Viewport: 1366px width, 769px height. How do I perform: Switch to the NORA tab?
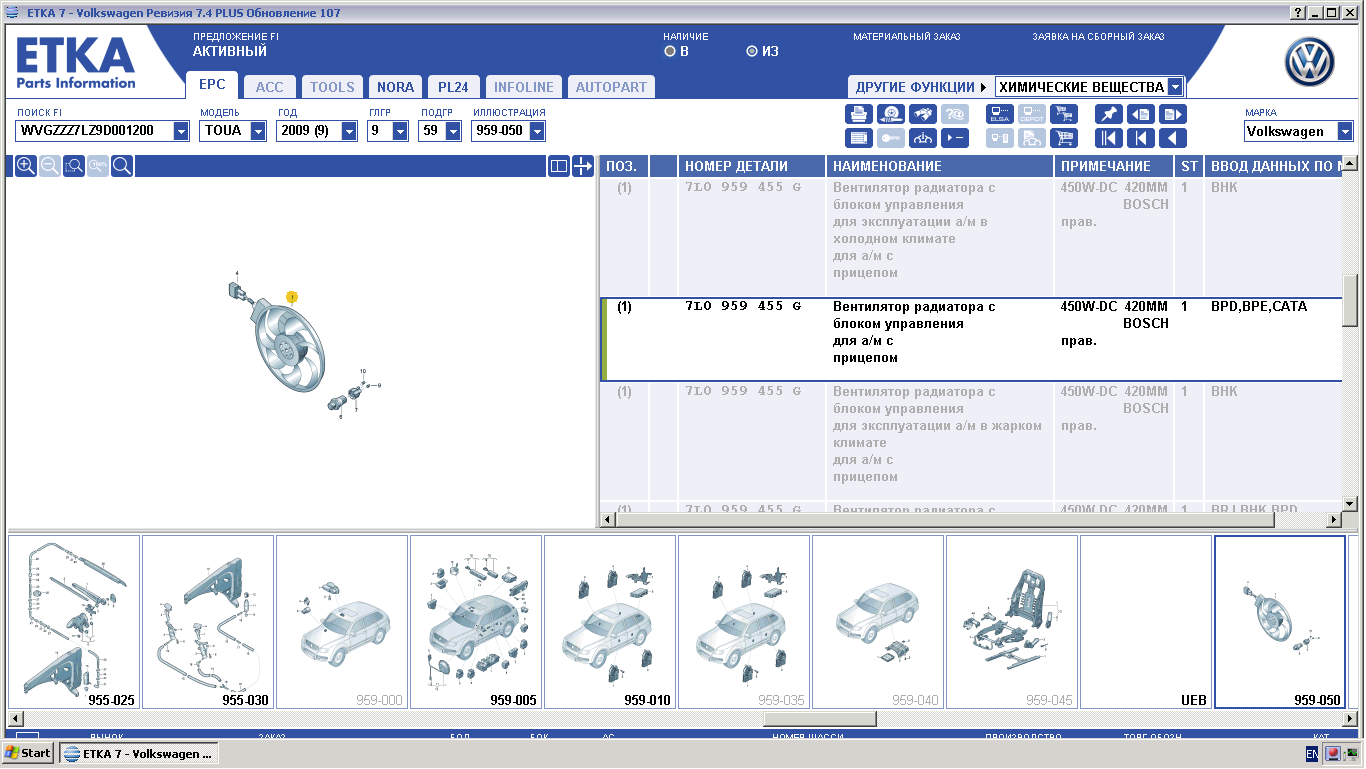point(395,87)
